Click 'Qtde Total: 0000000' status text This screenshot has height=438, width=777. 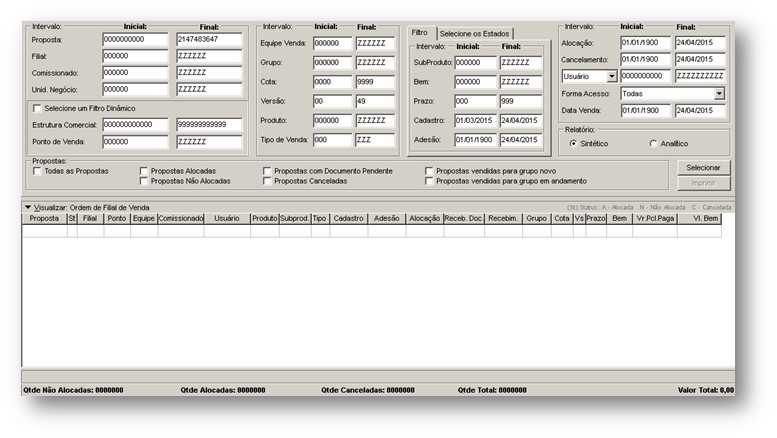coord(492,390)
